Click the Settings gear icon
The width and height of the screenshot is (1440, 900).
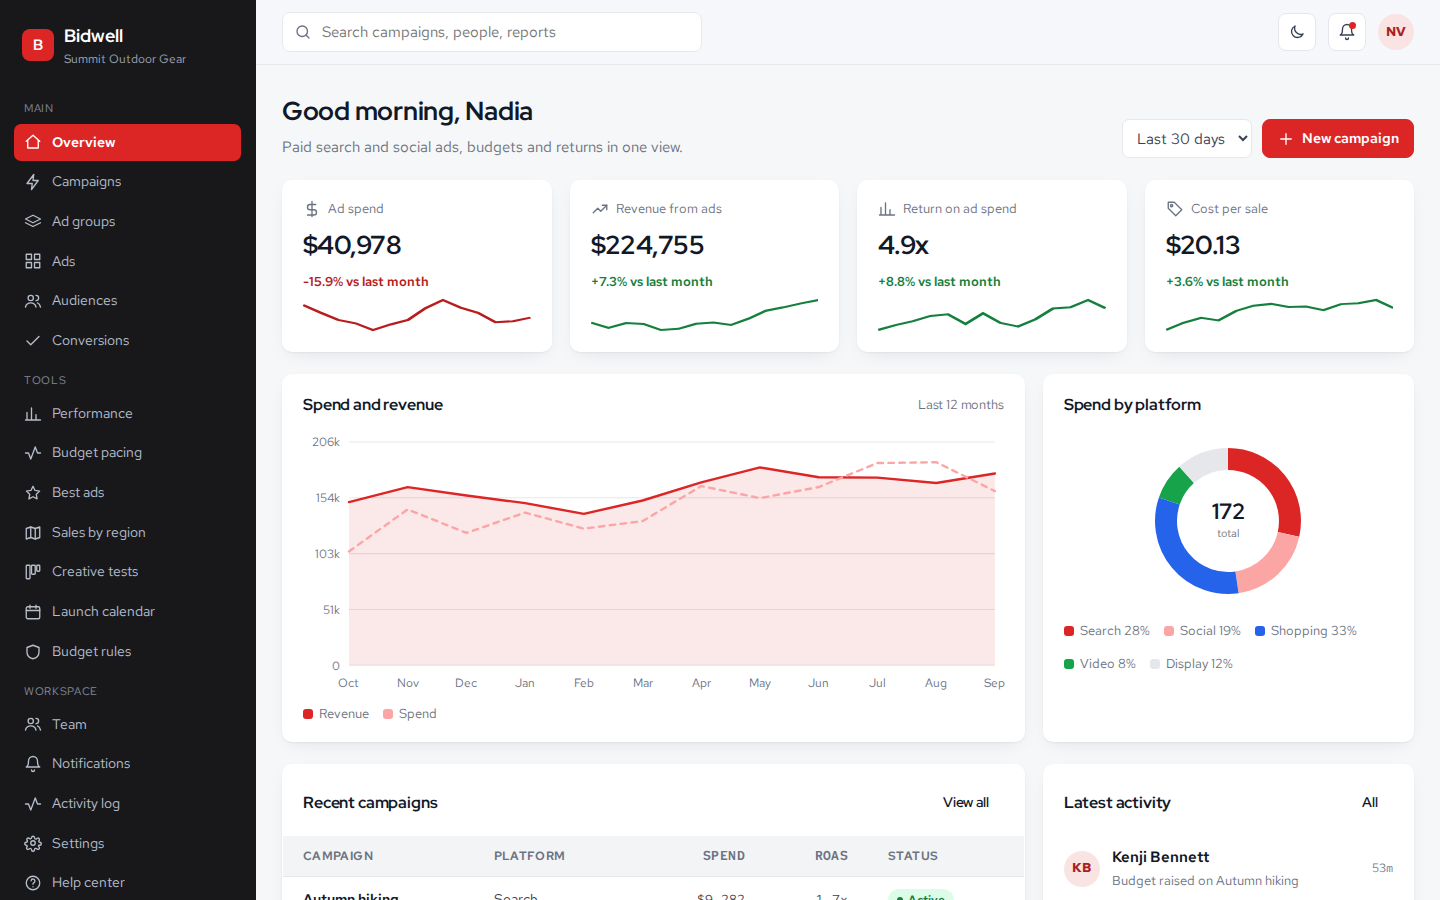coord(33,843)
